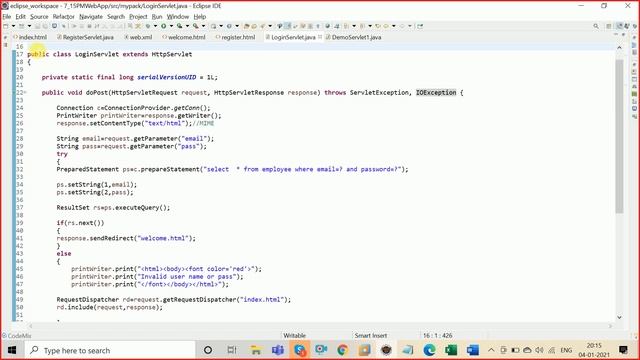This screenshot has height=360, width=640.
Task: Click the ENG language indicator
Action: pos(566,350)
